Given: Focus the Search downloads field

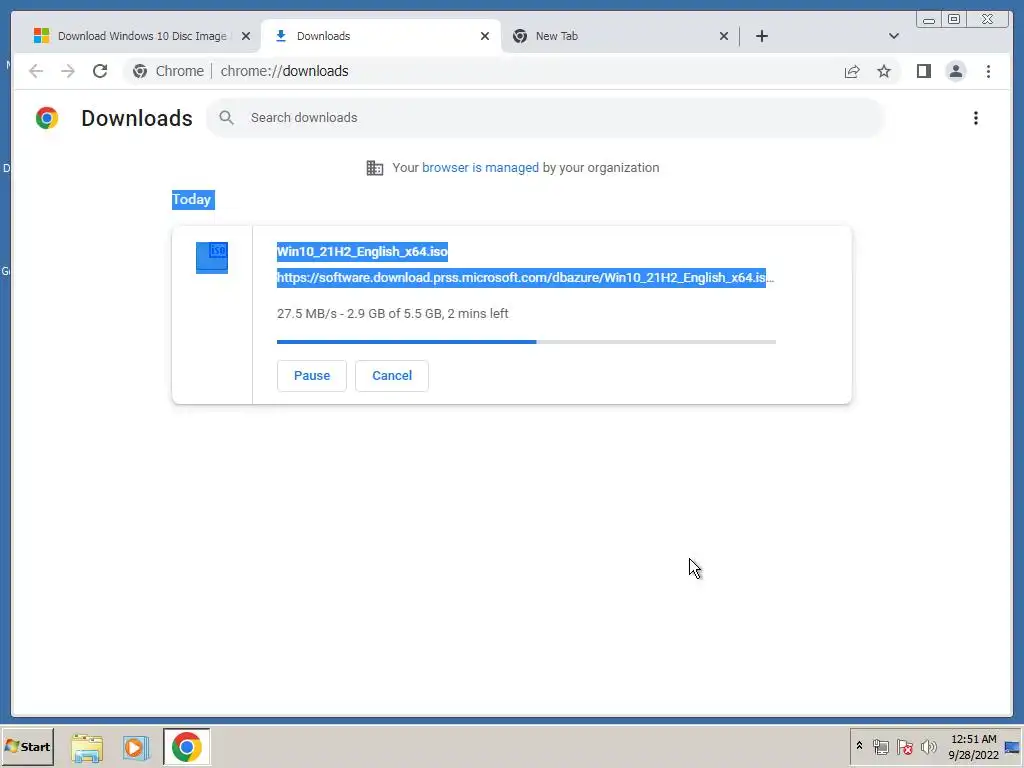Looking at the screenshot, I should click(x=545, y=118).
